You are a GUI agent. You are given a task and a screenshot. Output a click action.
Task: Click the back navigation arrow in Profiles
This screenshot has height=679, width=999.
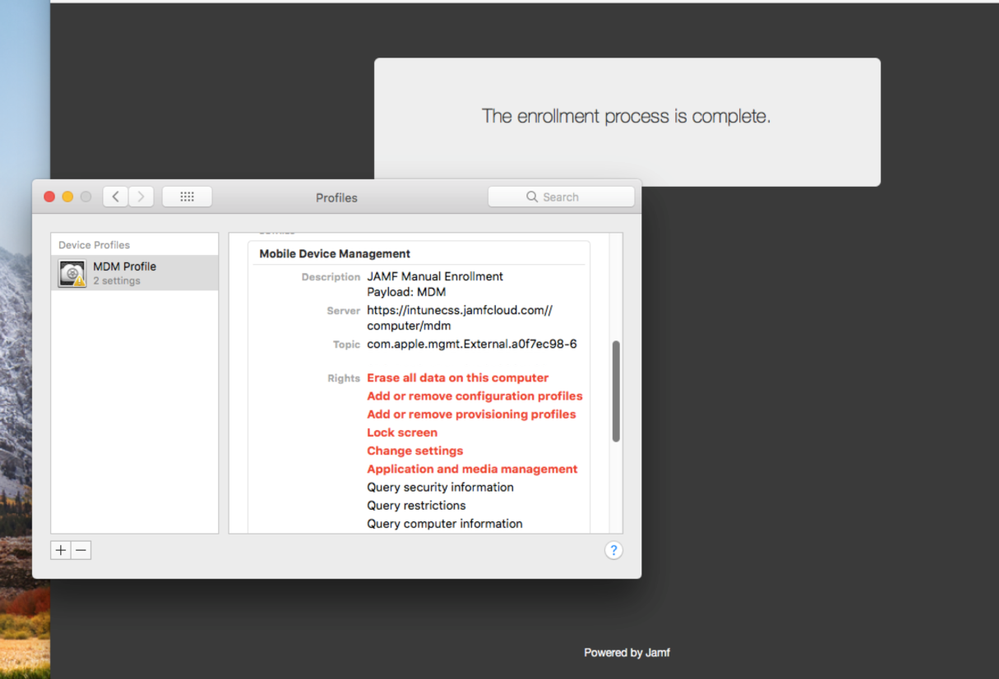tap(115, 197)
